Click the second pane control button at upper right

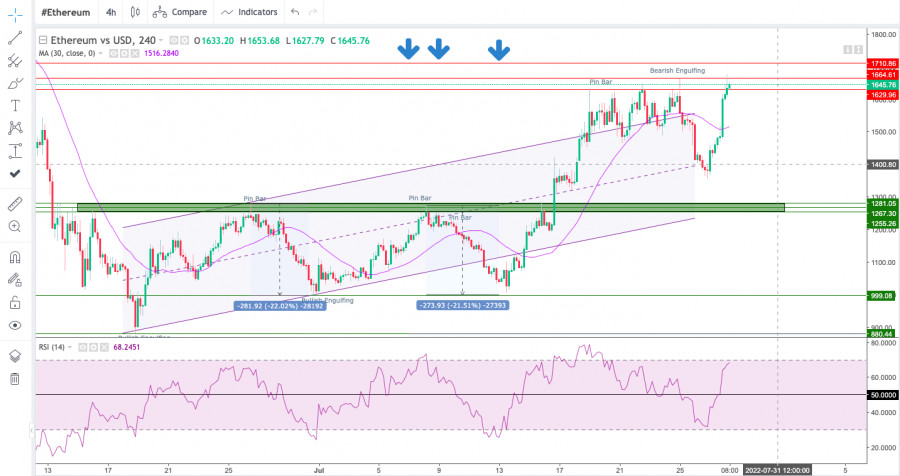(x=858, y=50)
